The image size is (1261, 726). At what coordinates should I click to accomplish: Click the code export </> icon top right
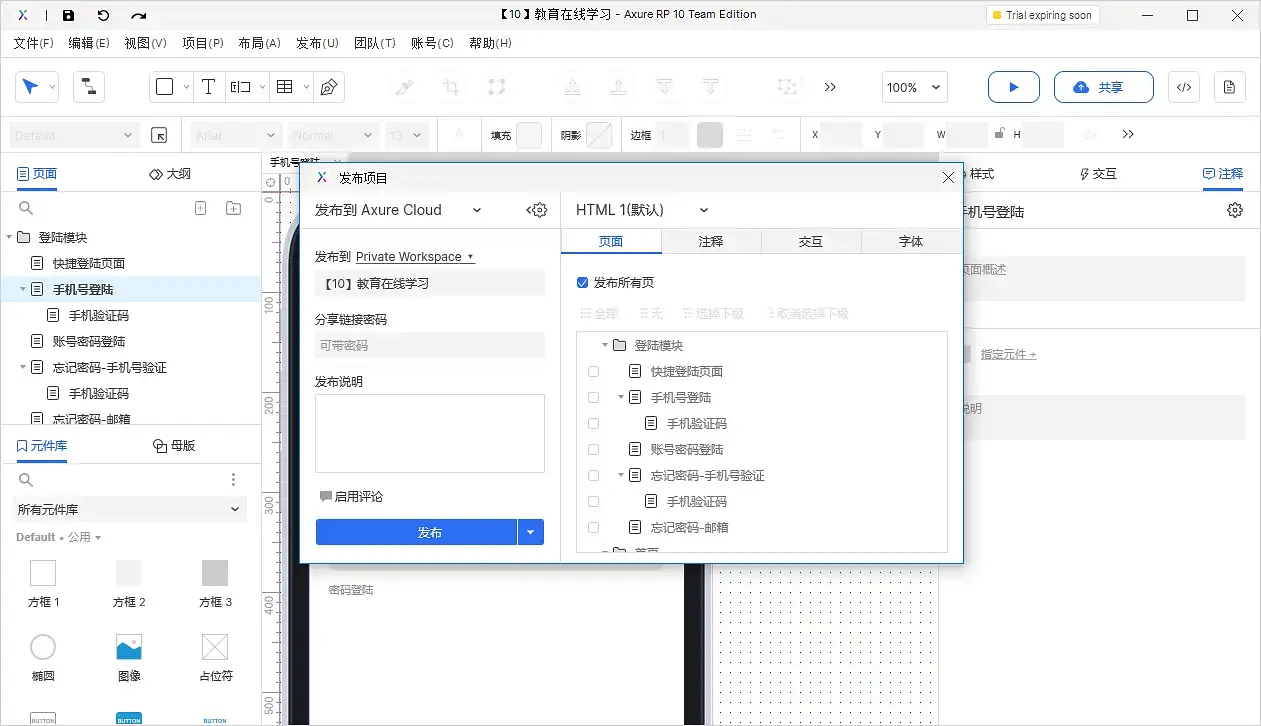pos(1184,87)
